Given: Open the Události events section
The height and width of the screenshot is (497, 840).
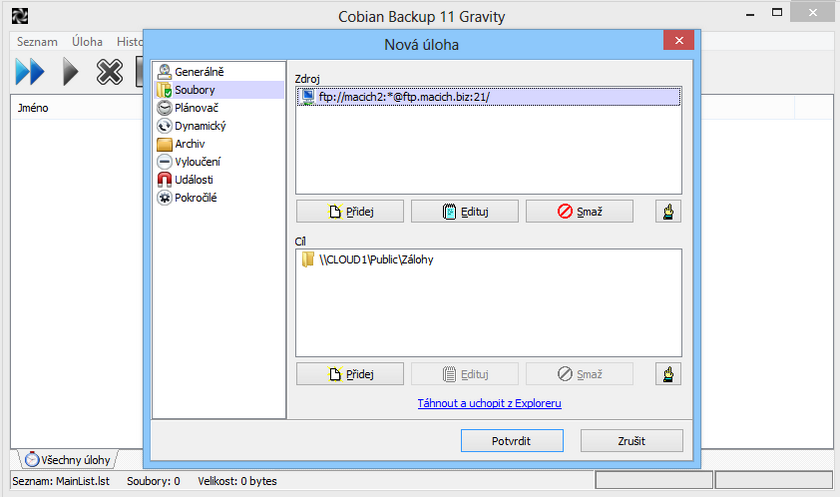Looking at the screenshot, I should click(193, 180).
